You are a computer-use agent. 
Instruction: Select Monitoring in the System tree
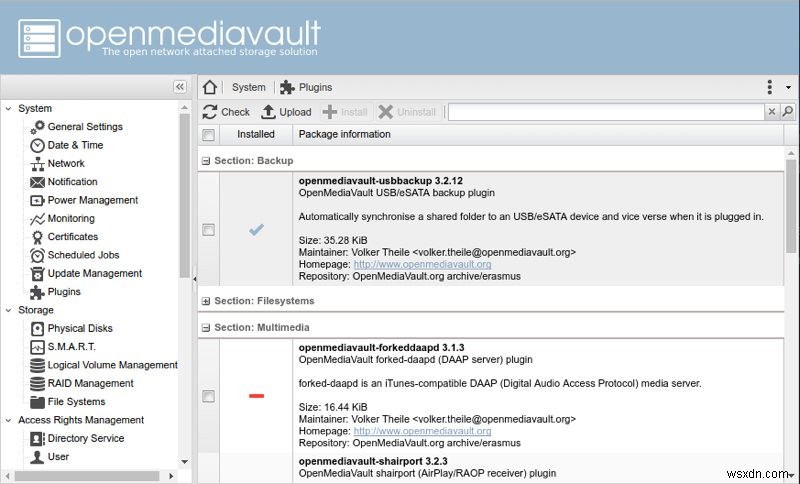tap(71, 218)
